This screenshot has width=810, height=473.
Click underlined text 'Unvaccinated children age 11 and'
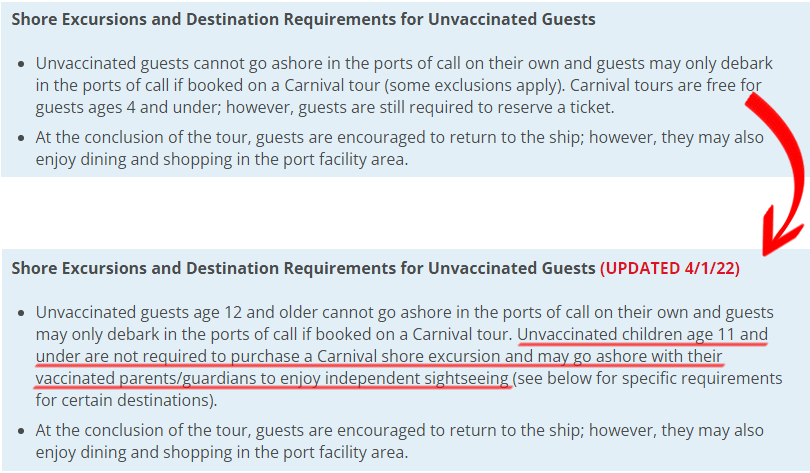coord(642,335)
